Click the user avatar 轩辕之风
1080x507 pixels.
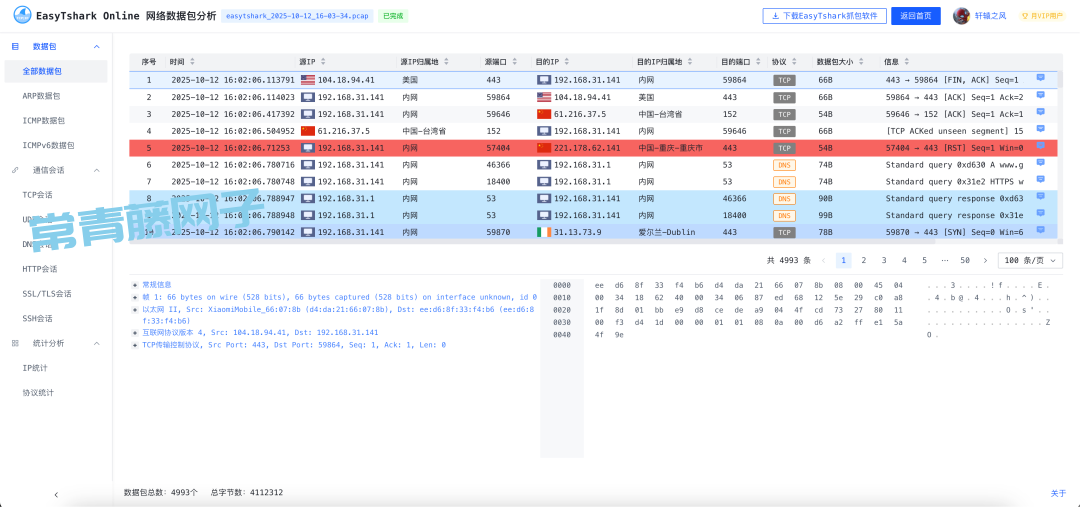coord(961,16)
